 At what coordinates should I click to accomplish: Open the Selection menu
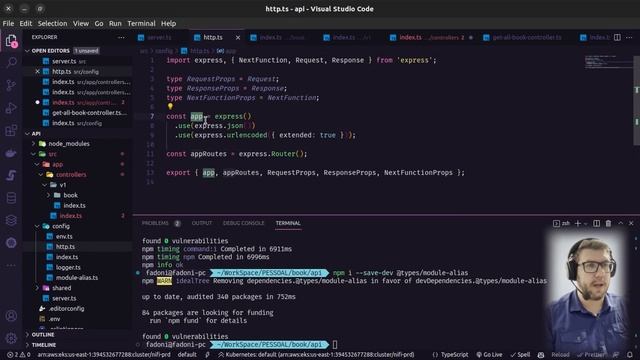point(52,23)
